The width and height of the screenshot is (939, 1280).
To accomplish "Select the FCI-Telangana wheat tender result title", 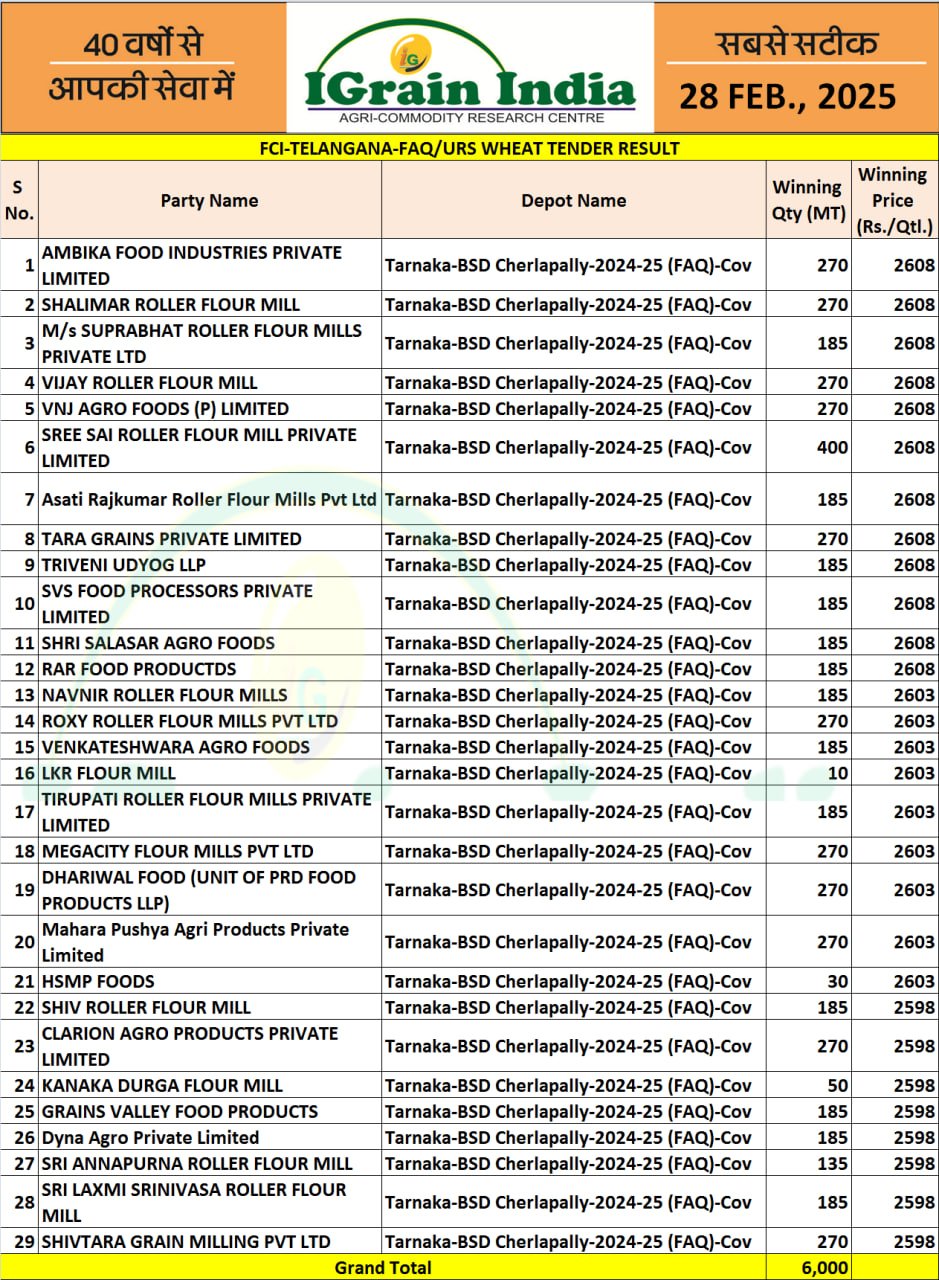I will tap(469, 149).
